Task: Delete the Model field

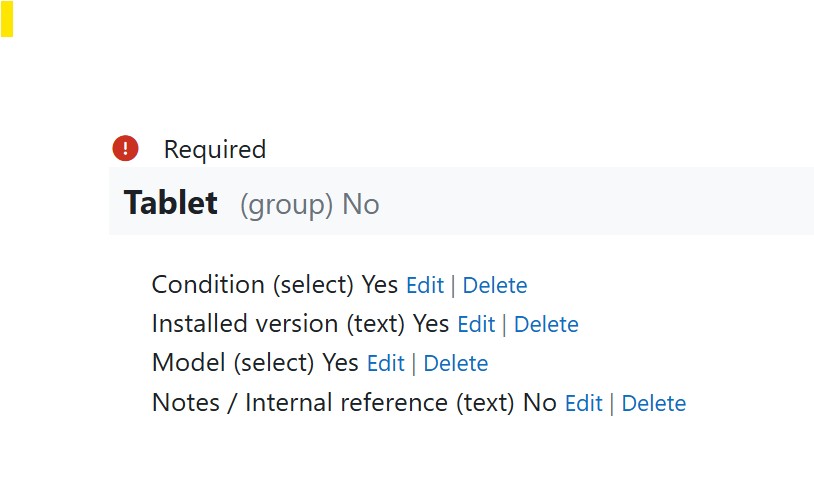Action: click(x=455, y=364)
